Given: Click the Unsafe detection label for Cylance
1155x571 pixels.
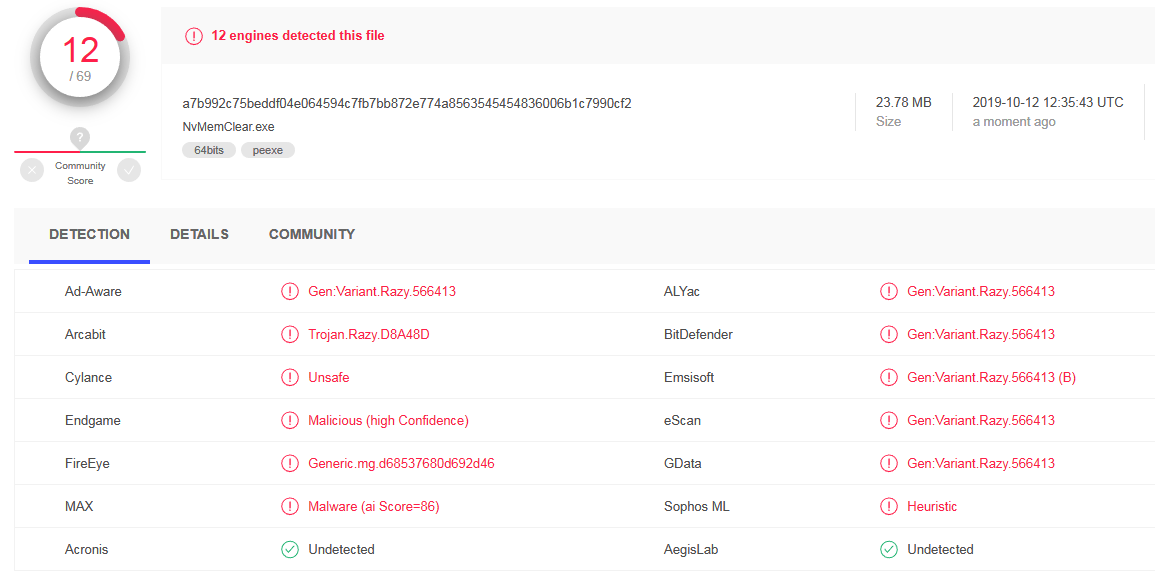Looking at the screenshot, I should [x=329, y=377].
